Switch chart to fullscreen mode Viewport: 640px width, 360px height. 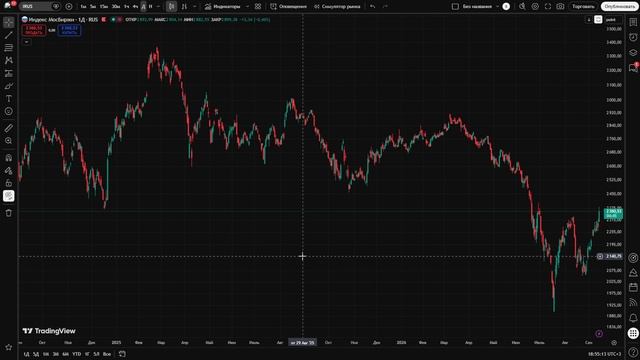coord(548,7)
